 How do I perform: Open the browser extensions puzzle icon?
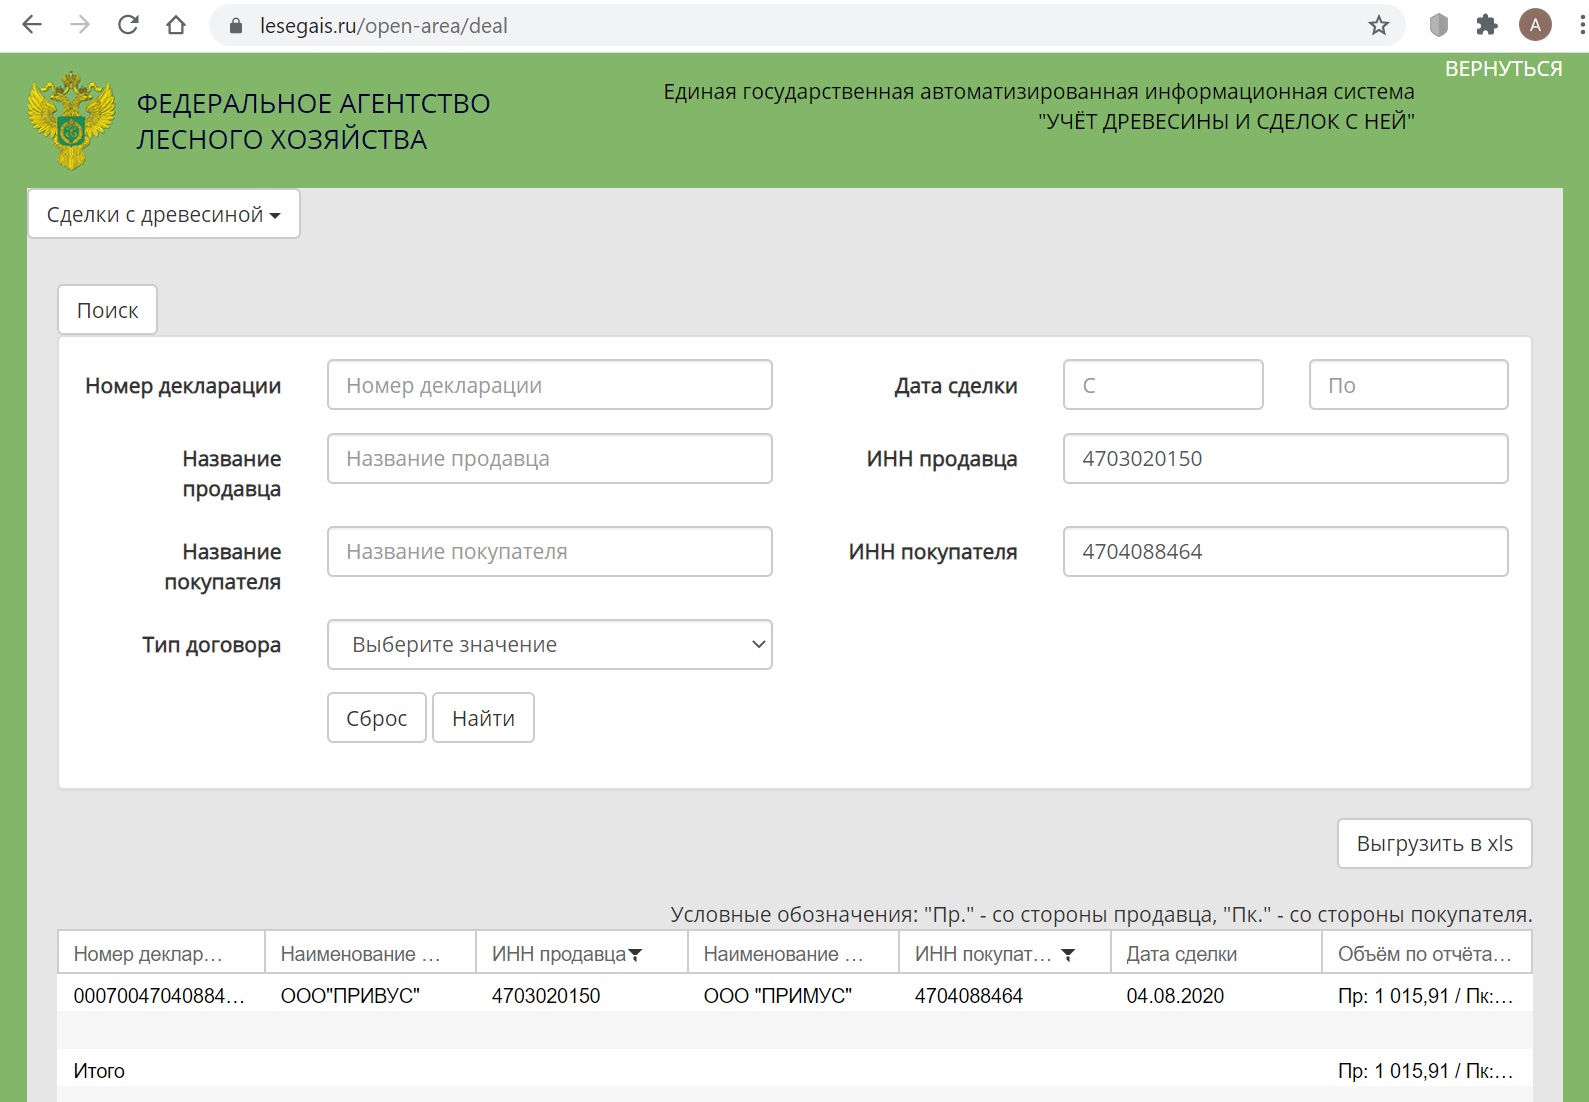click(x=1487, y=25)
